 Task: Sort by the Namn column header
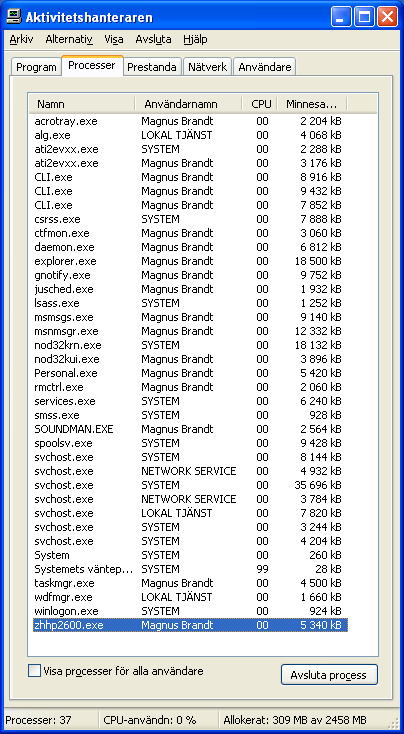click(x=82, y=104)
